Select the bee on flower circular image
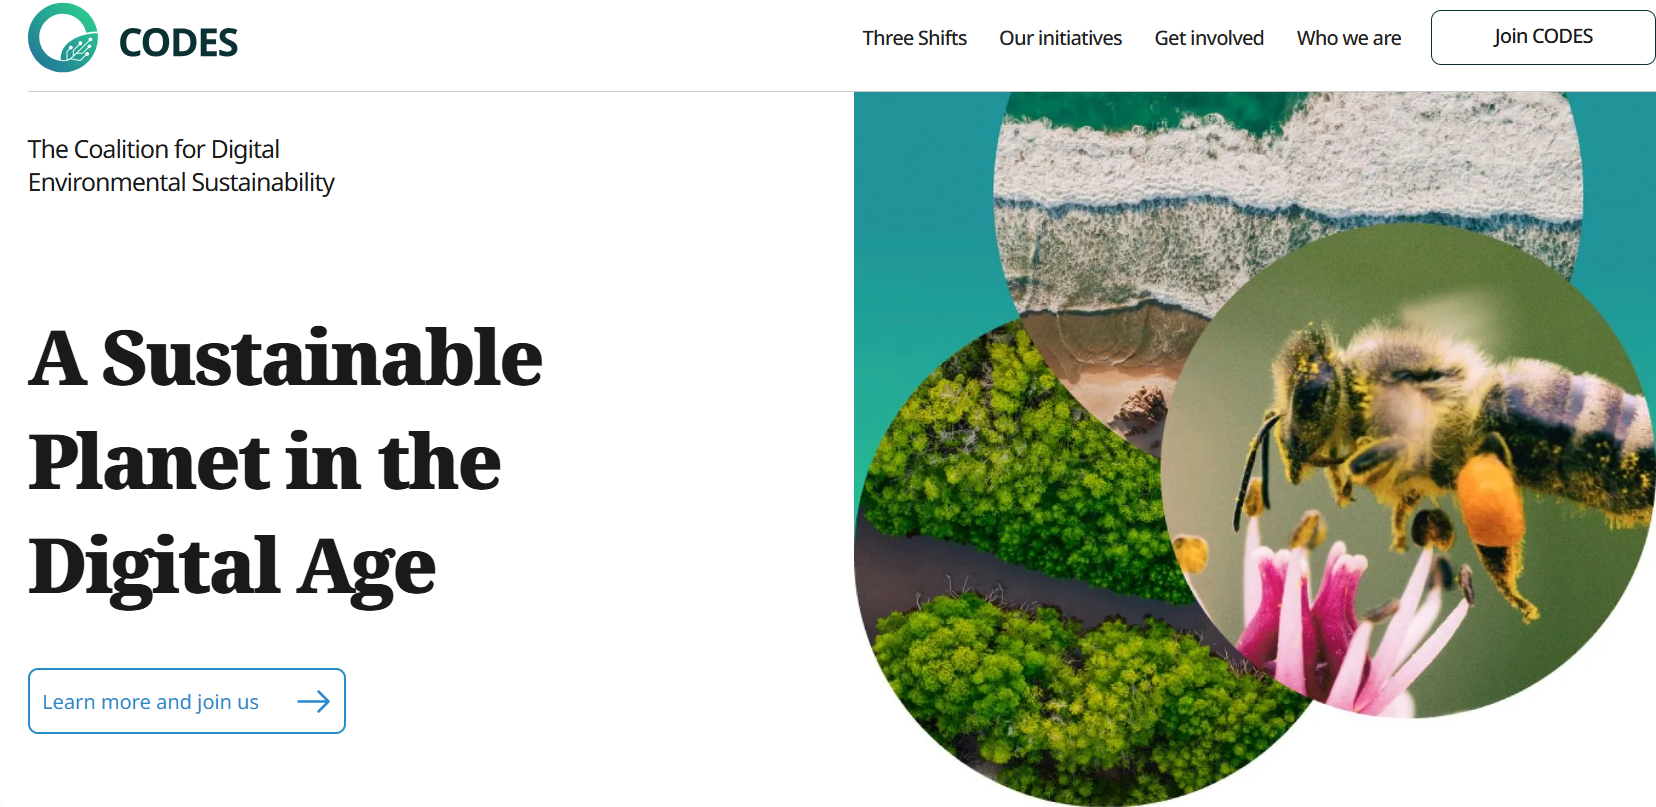This screenshot has width=1656, height=807. [x=1408, y=470]
